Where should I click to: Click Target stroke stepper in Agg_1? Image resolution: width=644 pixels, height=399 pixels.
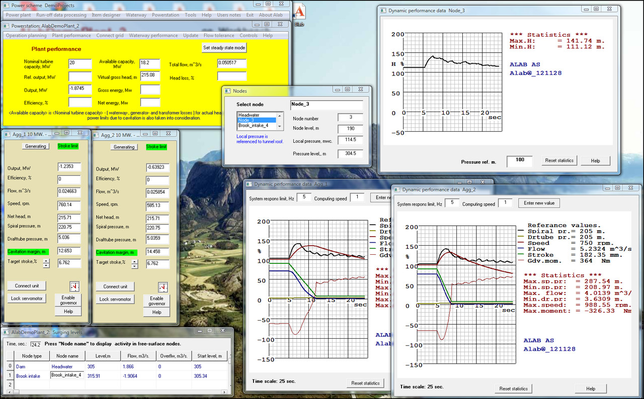tap(46, 263)
